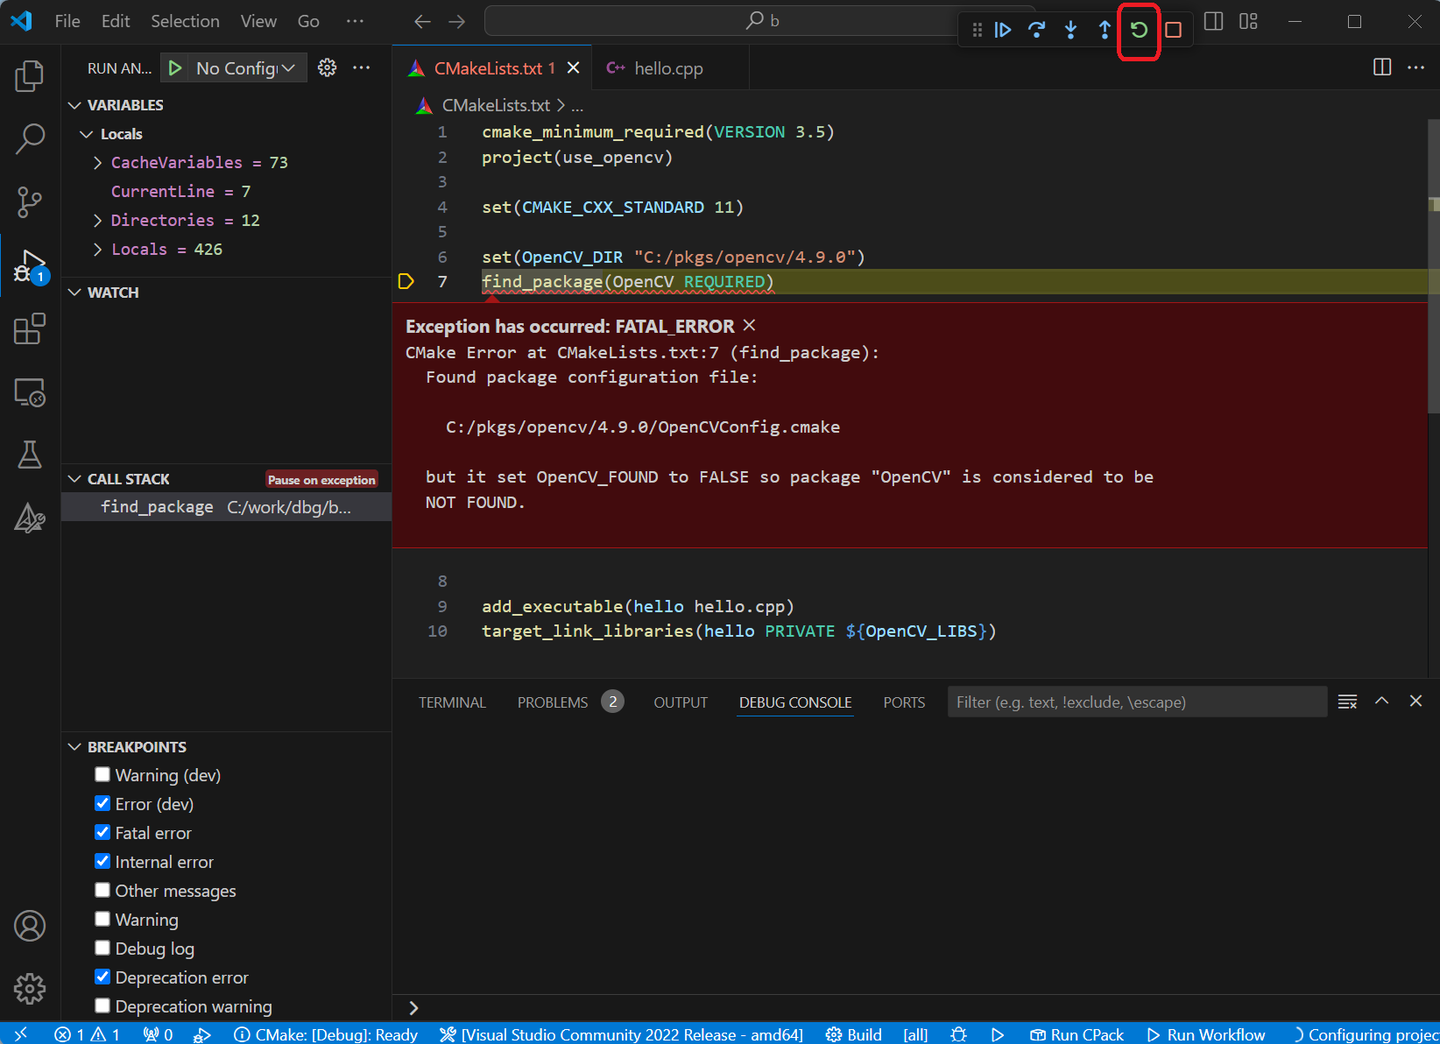Dismiss the FATAL_ERROR exception message
Screen dimensions: 1440x1044
749,325
